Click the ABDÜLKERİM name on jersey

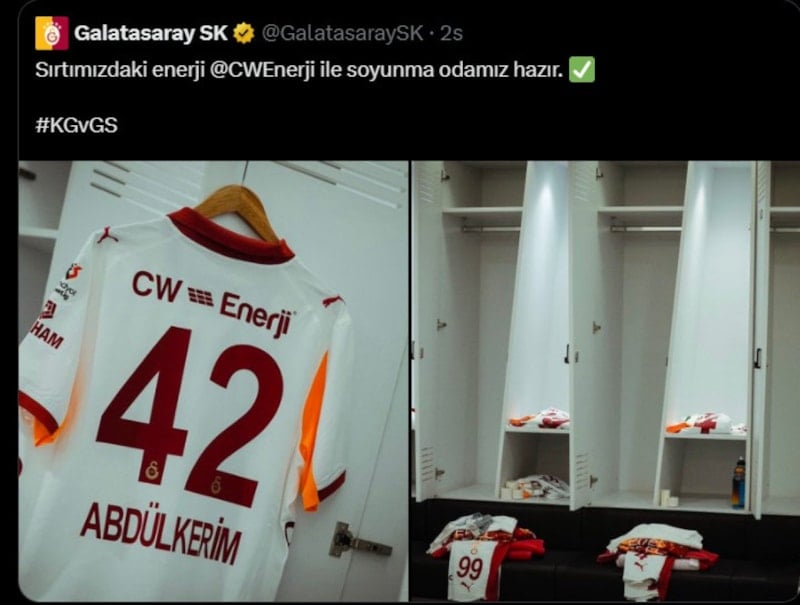[160, 533]
